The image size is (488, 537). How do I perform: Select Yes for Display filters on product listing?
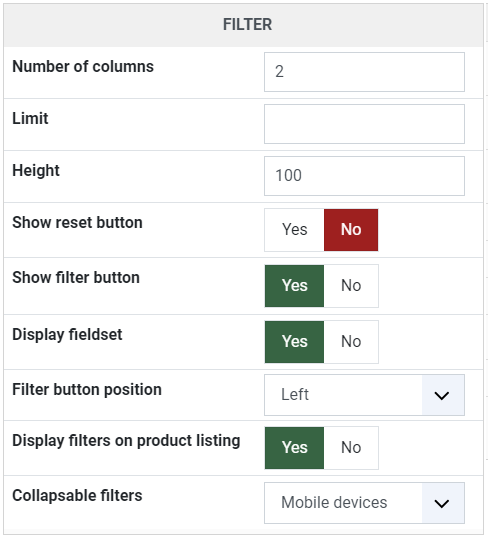point(294,448)
